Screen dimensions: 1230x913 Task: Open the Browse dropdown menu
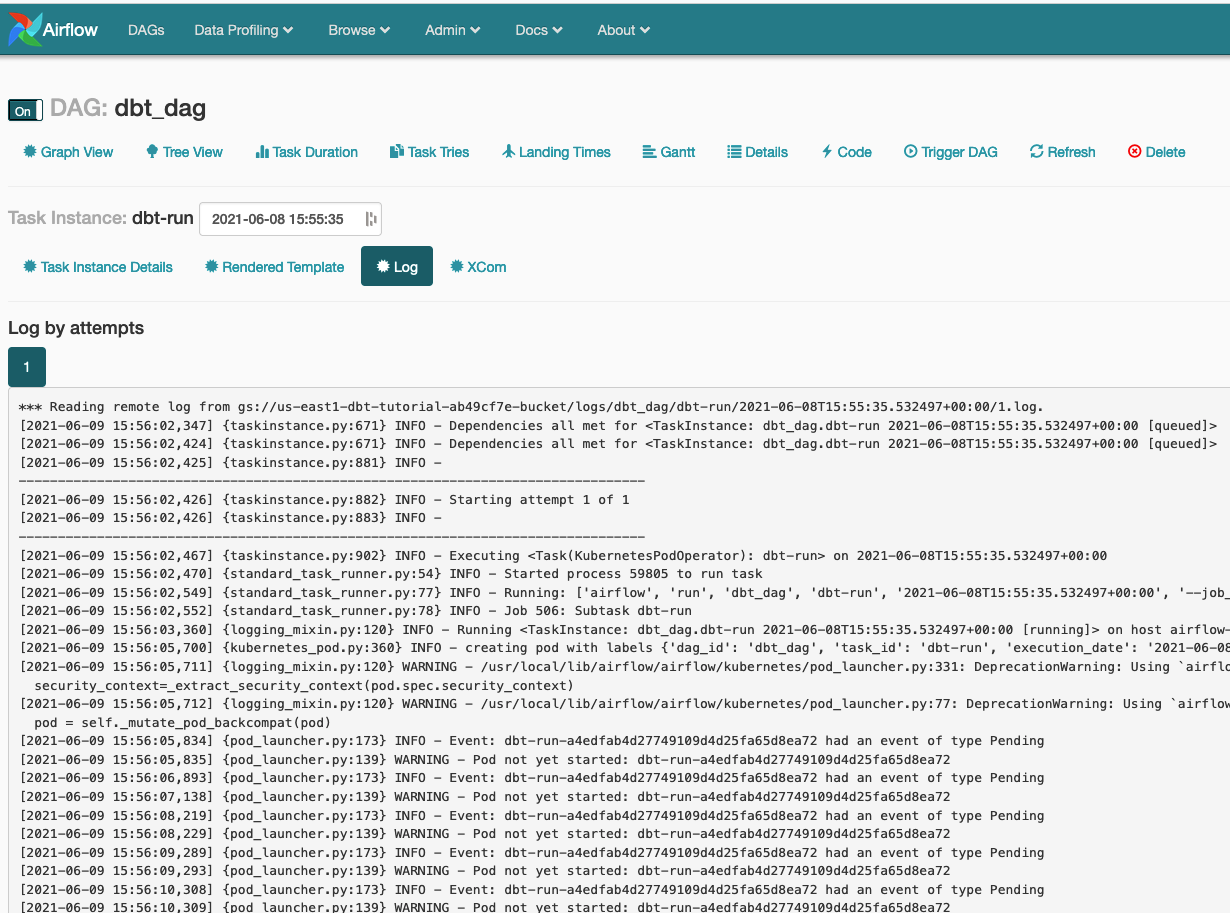[358, 30]
